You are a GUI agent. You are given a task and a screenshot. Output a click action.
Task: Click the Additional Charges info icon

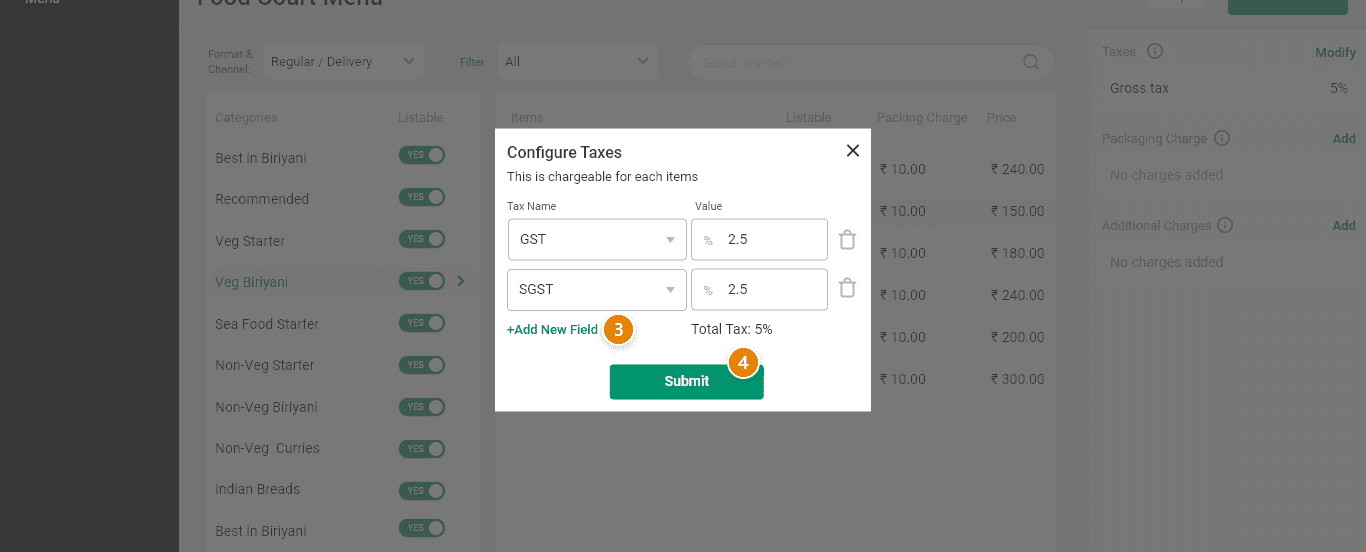click(x=1224, y=226)
